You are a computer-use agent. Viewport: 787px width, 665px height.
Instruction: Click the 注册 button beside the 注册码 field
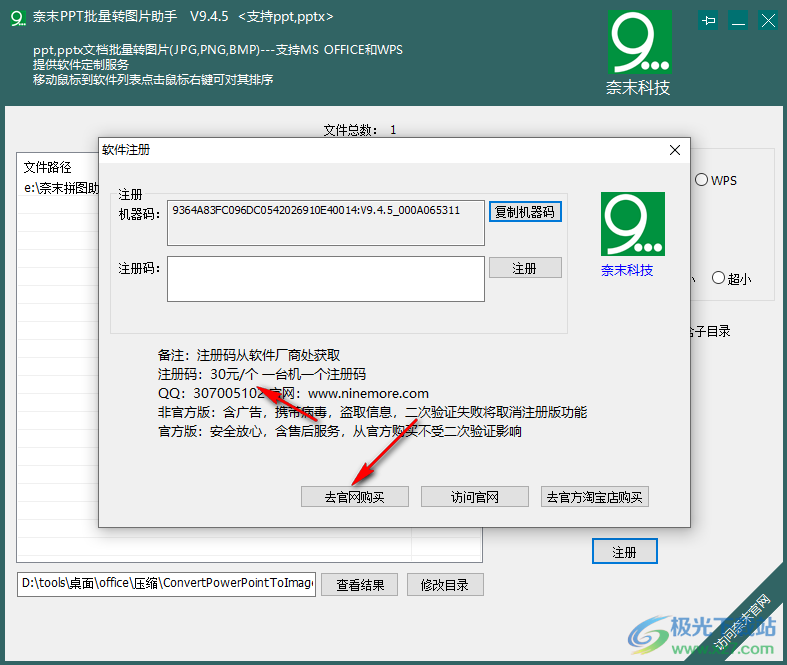click(525, 268)
